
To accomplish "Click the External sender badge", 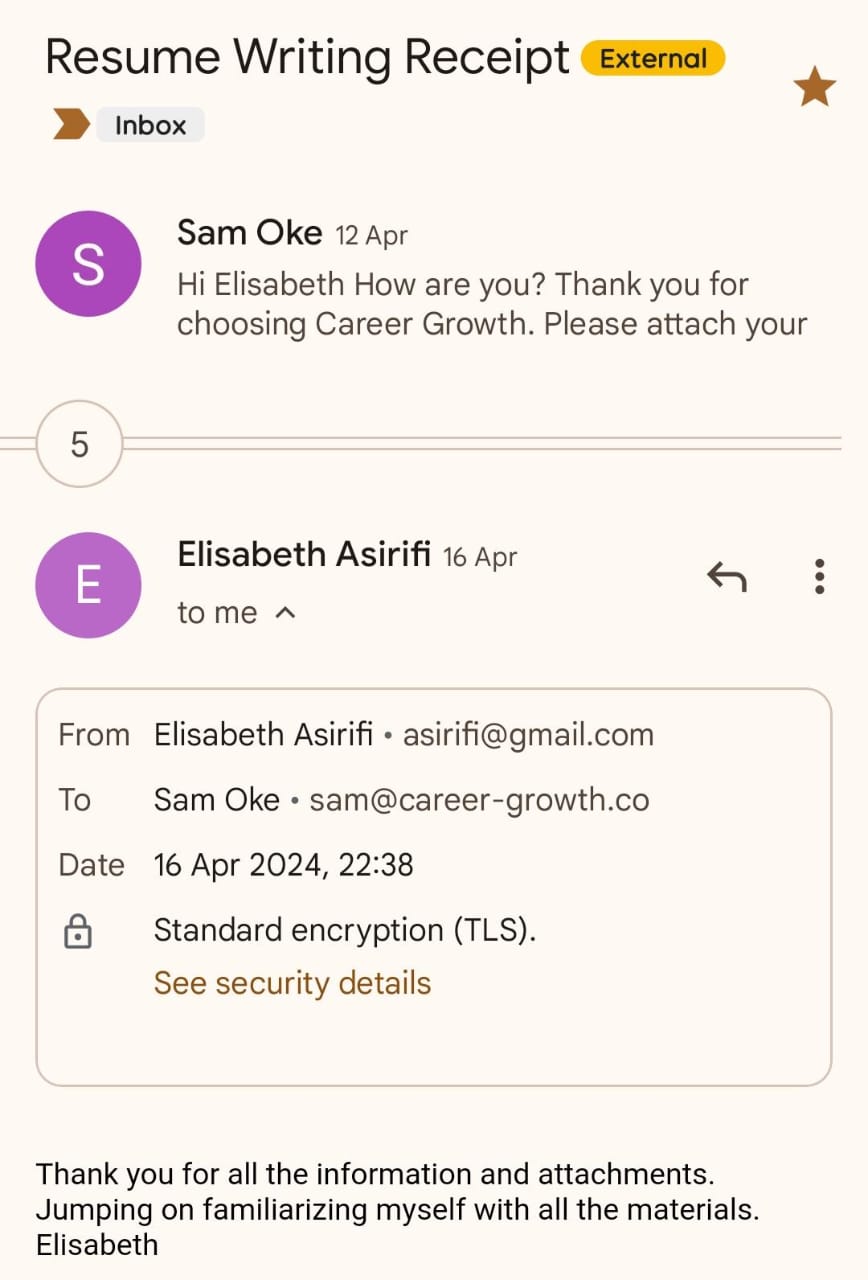I will 653,58.
